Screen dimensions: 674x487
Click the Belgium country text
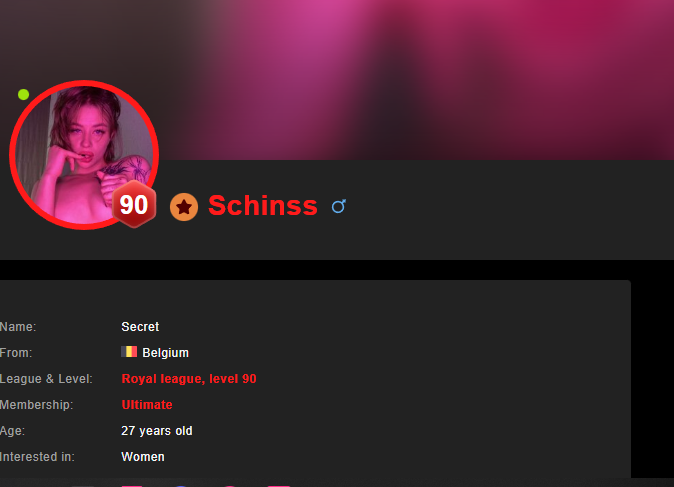coord(165,352)
